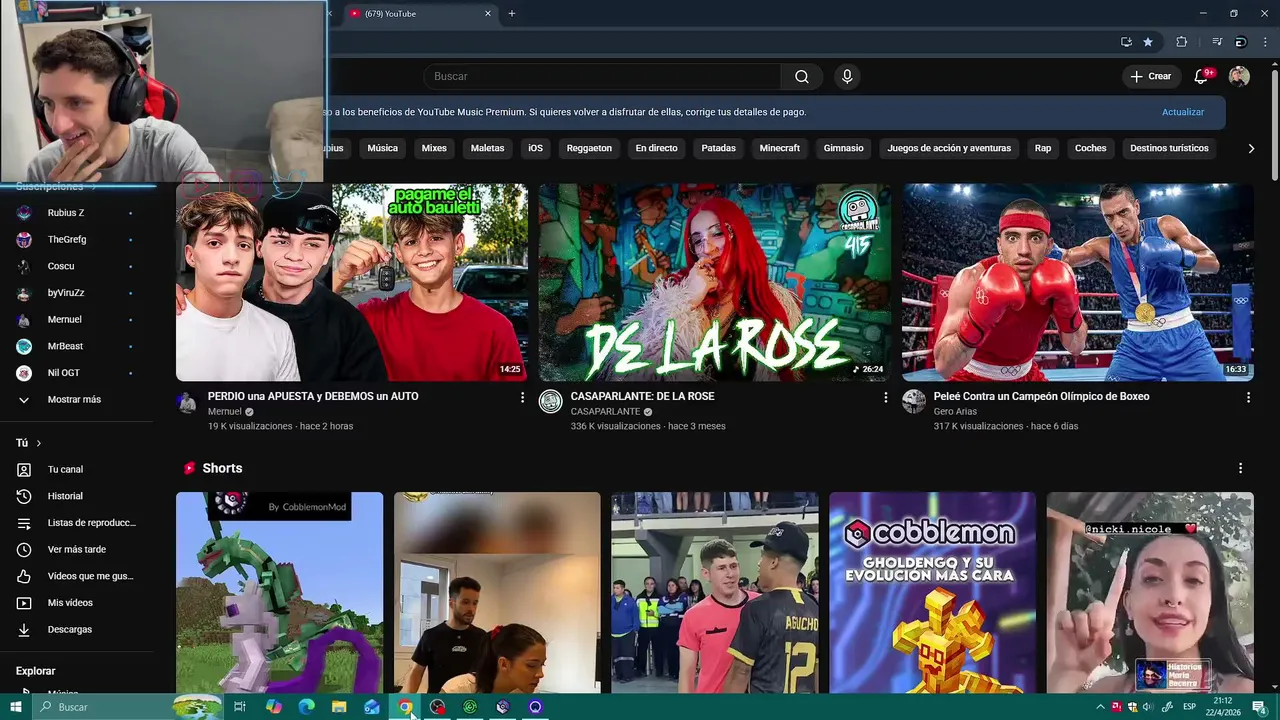Click the page vertical scrollbar
The image size is (1280, 720).
[x=1274, y=125]
